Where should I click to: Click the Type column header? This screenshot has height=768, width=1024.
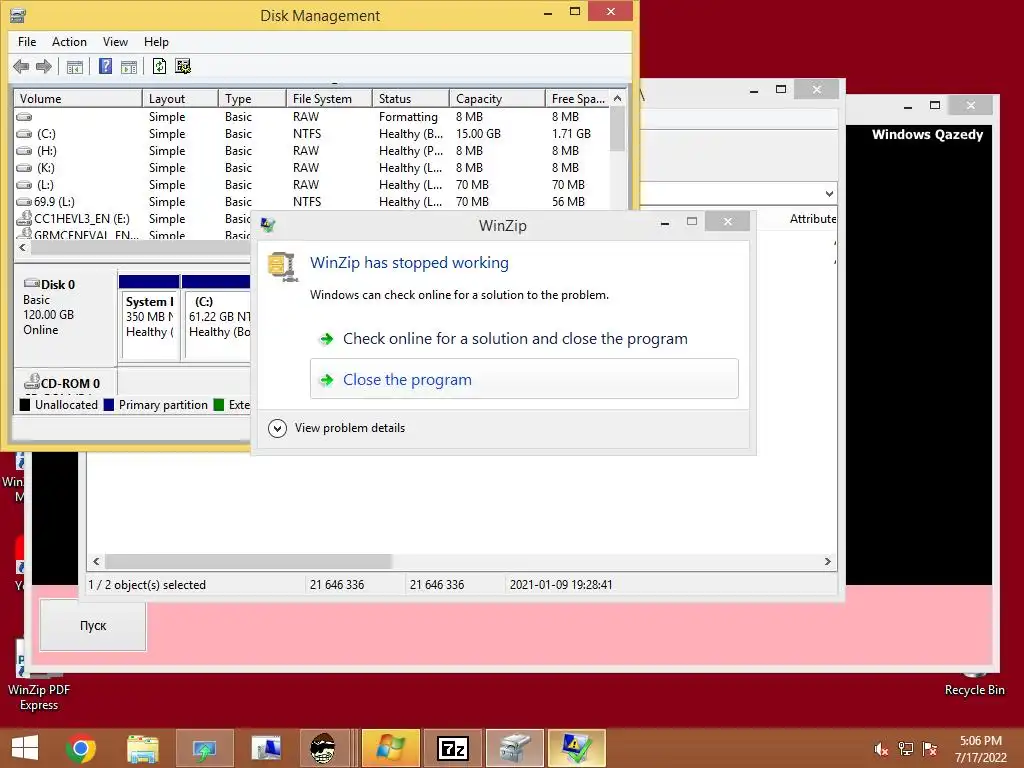(x=252, y=99)
